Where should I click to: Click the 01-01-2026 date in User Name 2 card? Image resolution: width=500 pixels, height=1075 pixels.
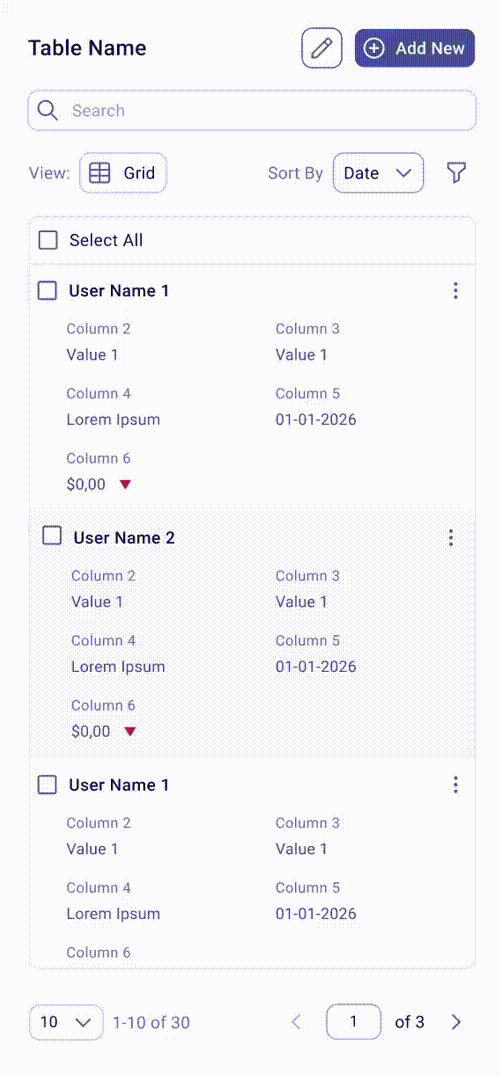[316, 666]
